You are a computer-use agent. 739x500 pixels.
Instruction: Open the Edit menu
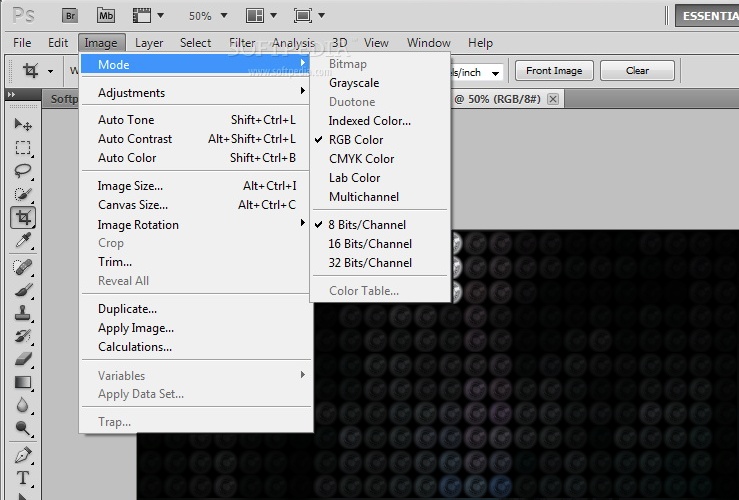click(x=58, y=43)
